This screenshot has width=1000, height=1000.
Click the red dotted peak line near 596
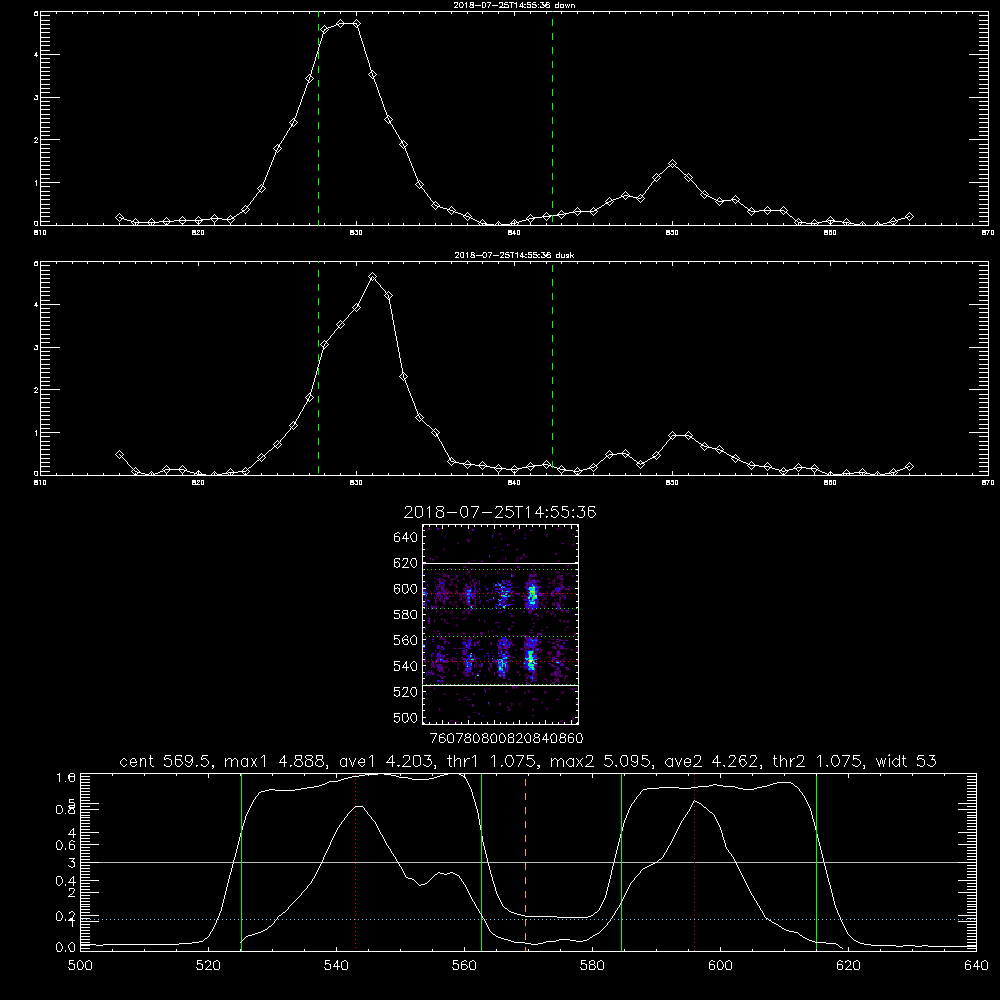(694, 861)
